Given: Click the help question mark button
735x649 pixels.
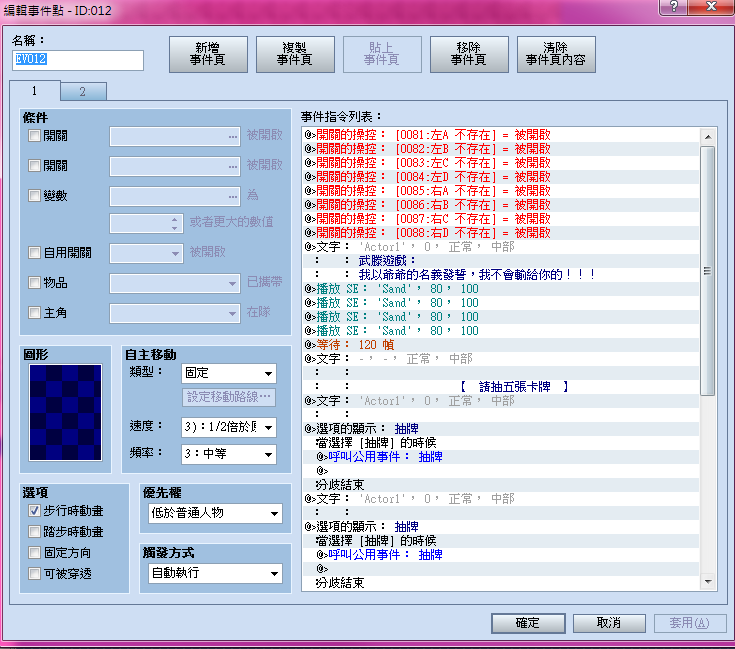Looking at the screenshot, I should 674,7.
